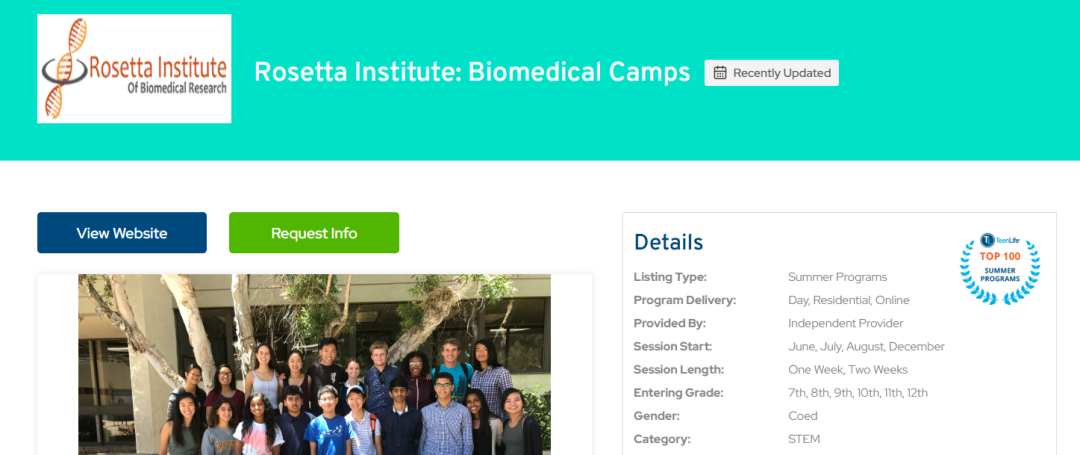Click the Coed gender value
The width and height of the screenshot is (1080, 455).
[802, 416]
